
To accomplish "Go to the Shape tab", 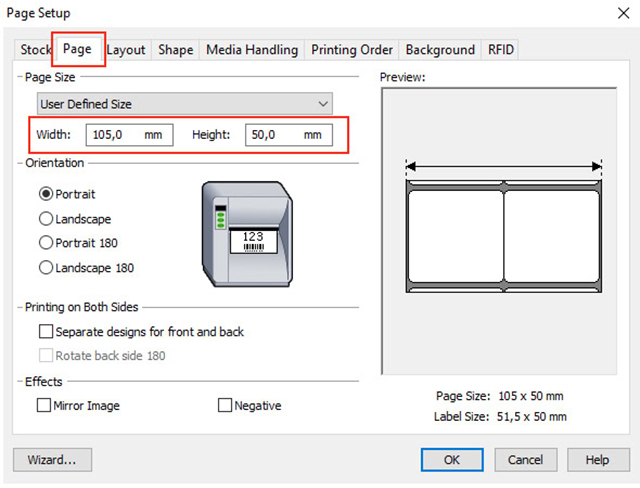I will tap(176, 49).
